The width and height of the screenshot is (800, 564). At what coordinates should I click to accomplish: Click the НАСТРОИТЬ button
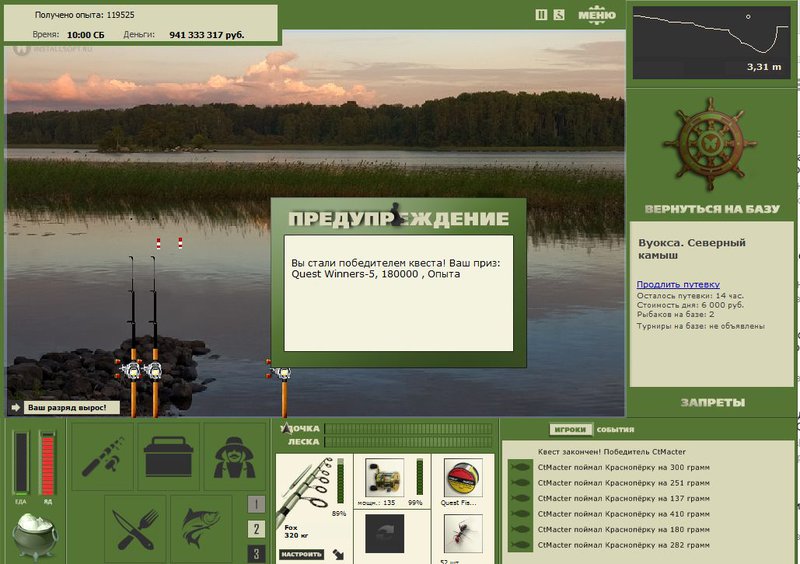(302, 554)
